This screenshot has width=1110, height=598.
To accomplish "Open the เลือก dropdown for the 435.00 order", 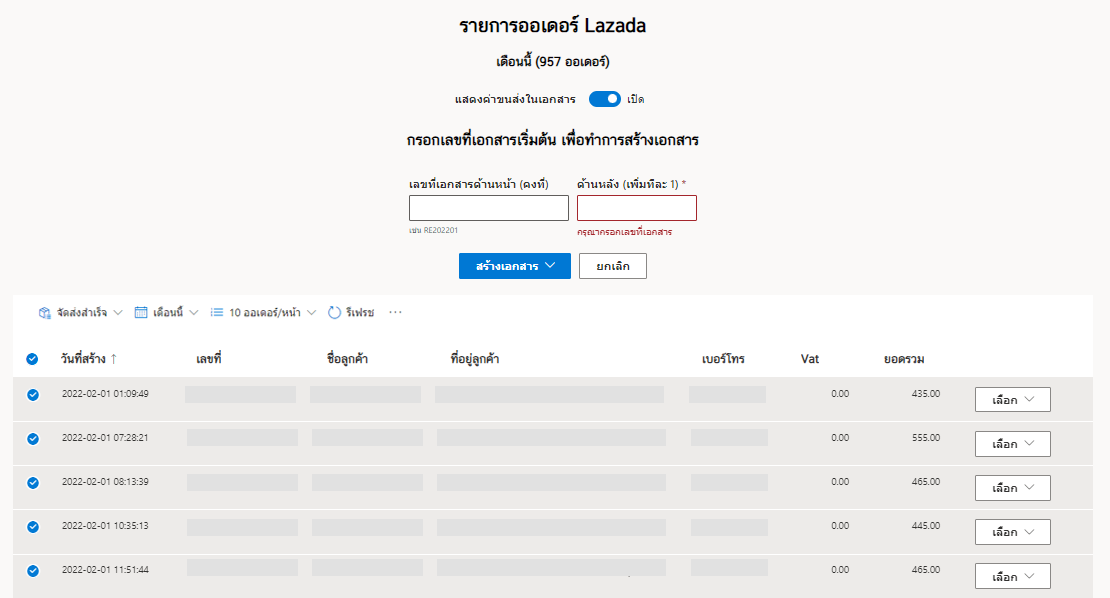I will click(x=1012, y=399).
